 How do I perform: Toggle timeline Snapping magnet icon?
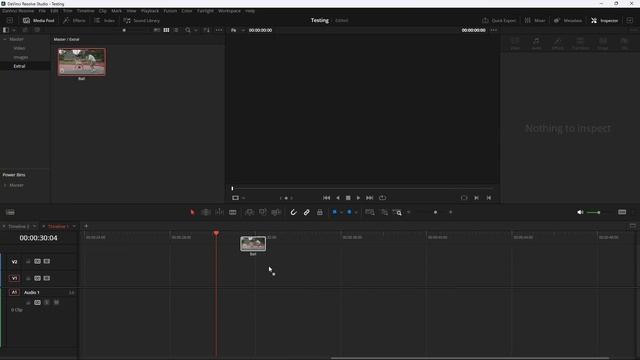[293, 212]
